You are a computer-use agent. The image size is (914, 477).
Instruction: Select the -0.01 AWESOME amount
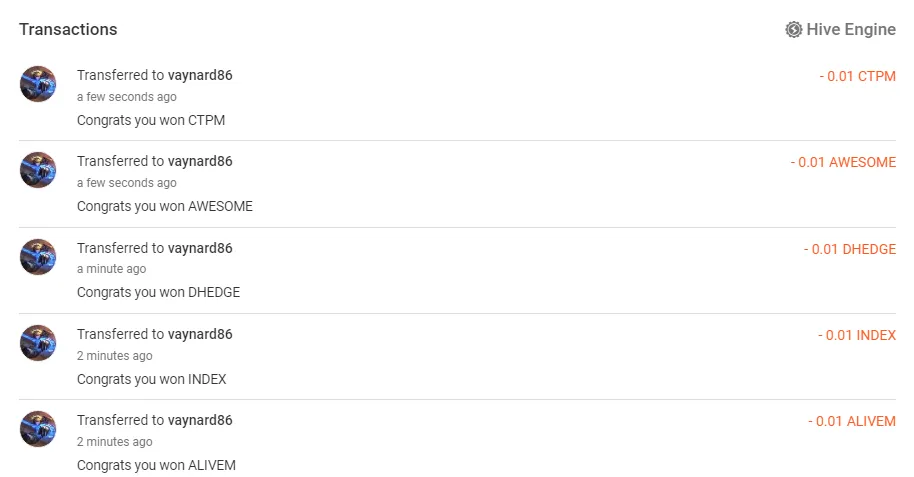[x=843, y=163]
